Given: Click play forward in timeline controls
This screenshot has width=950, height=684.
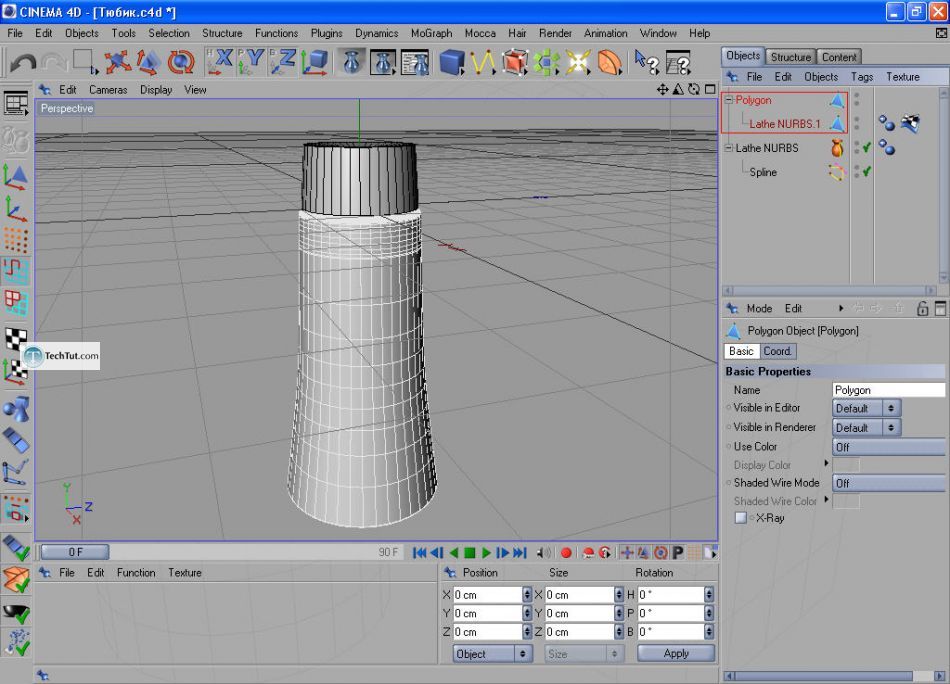Looking at the screenshot, I should (x=486, y=553).
